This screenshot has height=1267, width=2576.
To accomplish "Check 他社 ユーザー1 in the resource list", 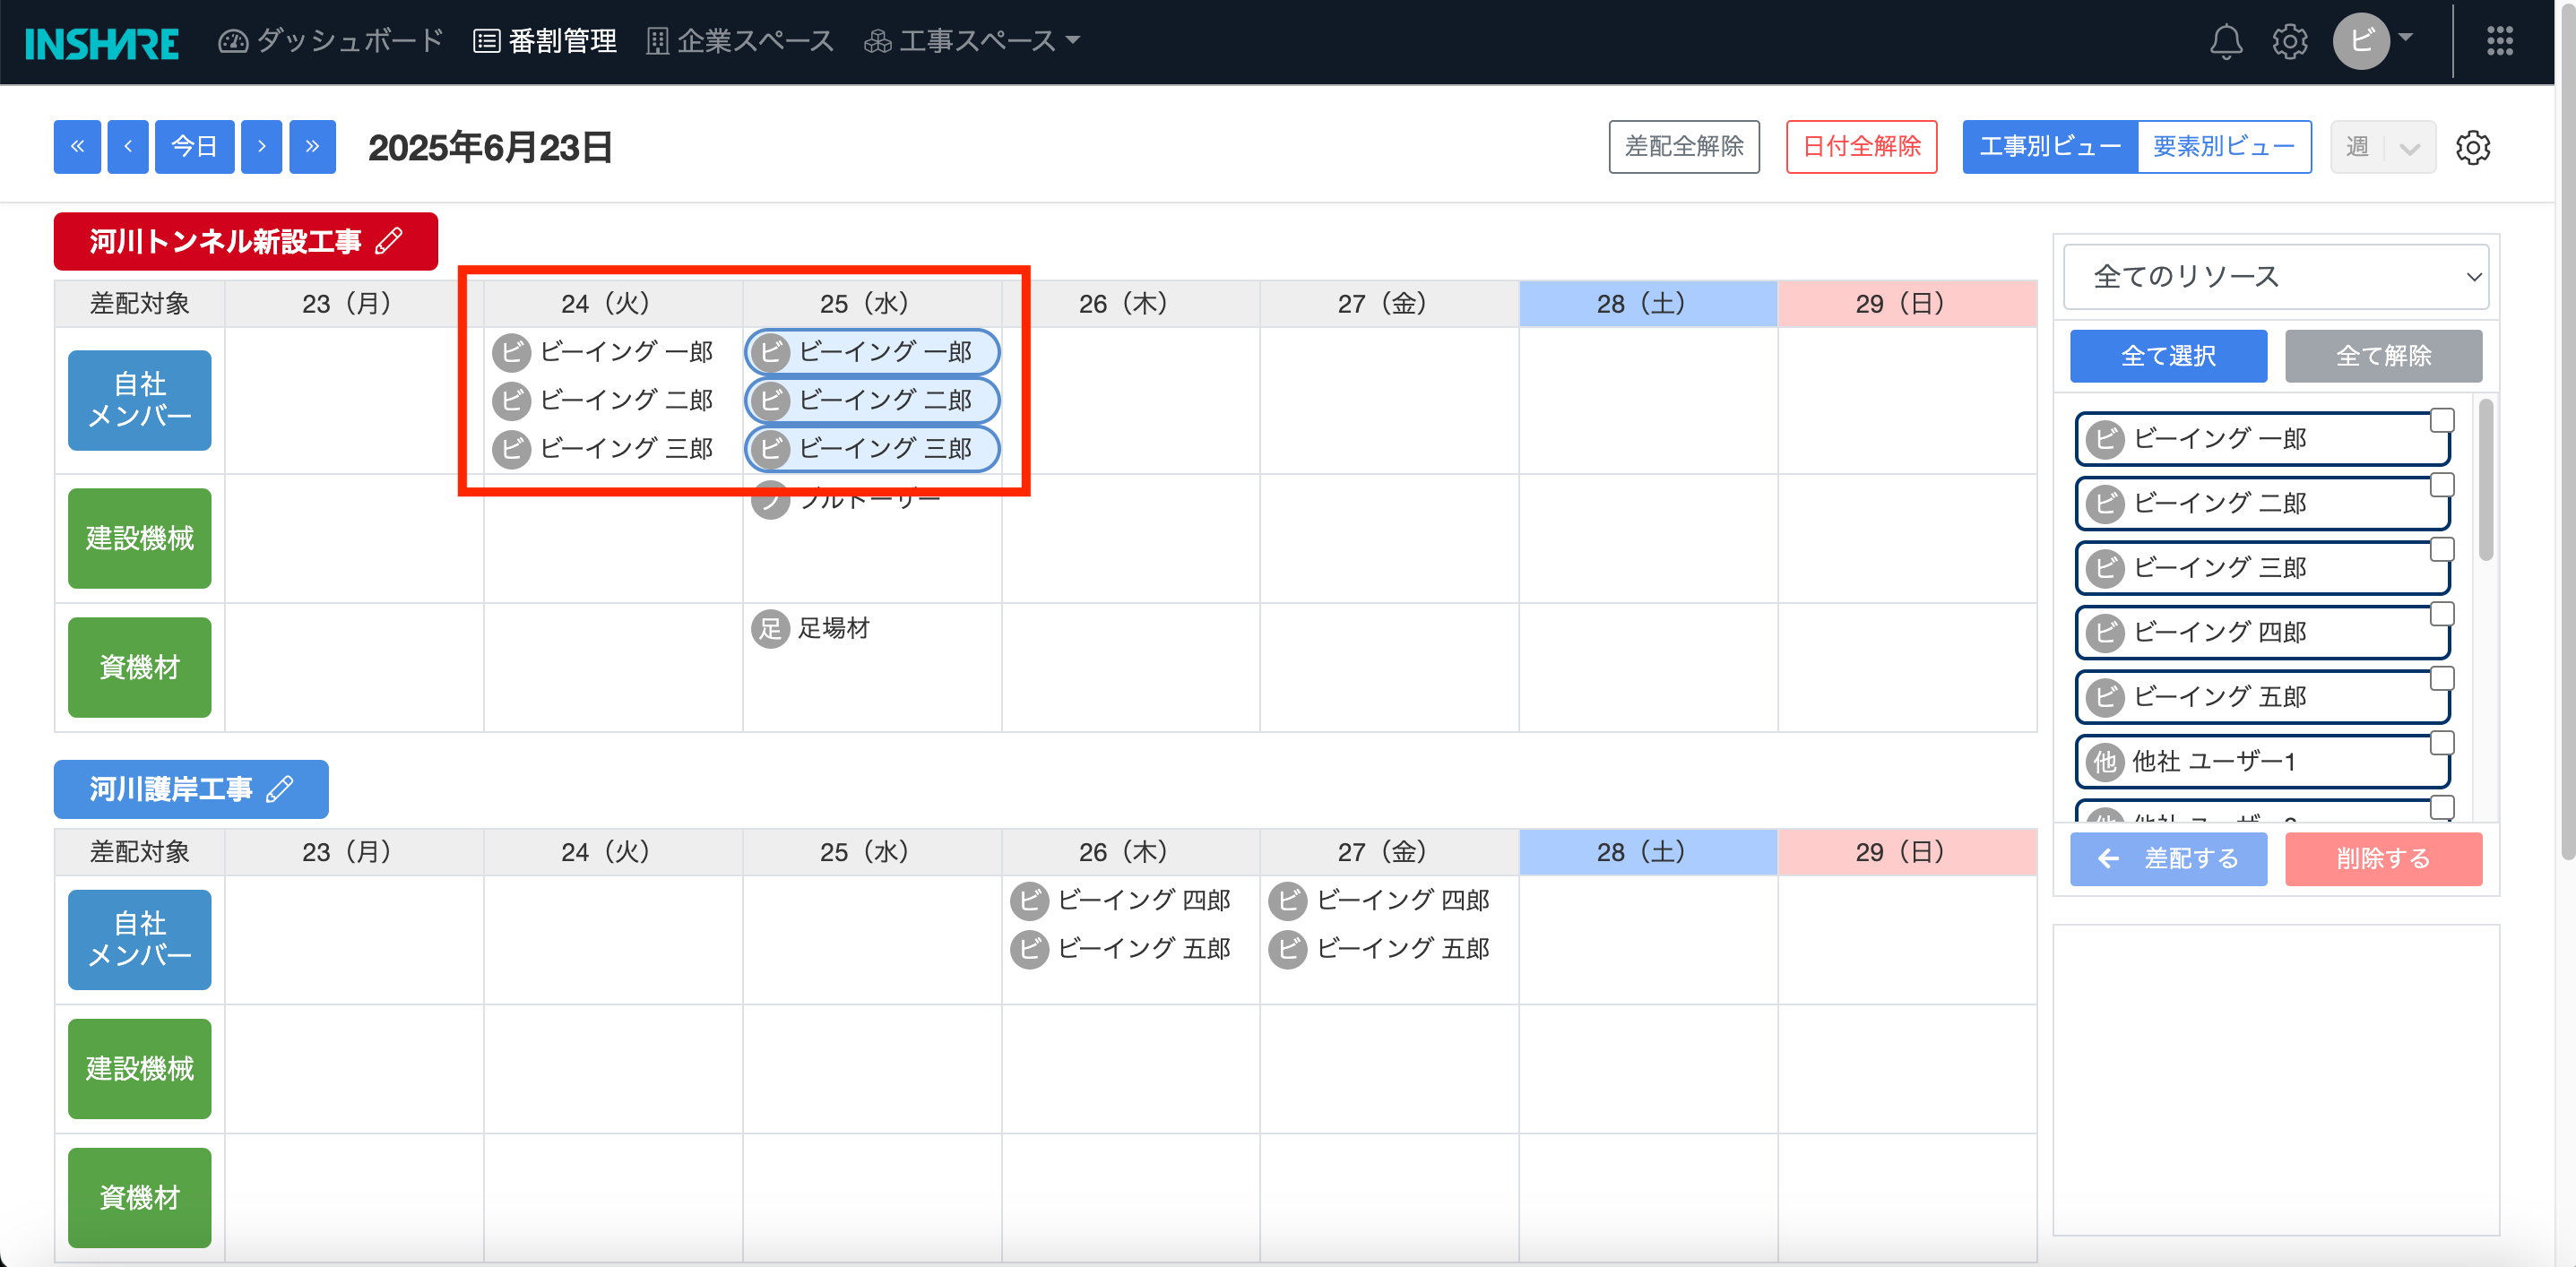I will (2442, 743).
